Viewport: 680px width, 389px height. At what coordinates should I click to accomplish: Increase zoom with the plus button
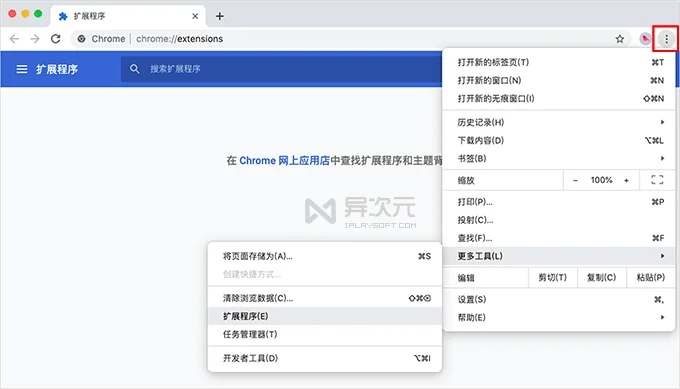[626, 180]
